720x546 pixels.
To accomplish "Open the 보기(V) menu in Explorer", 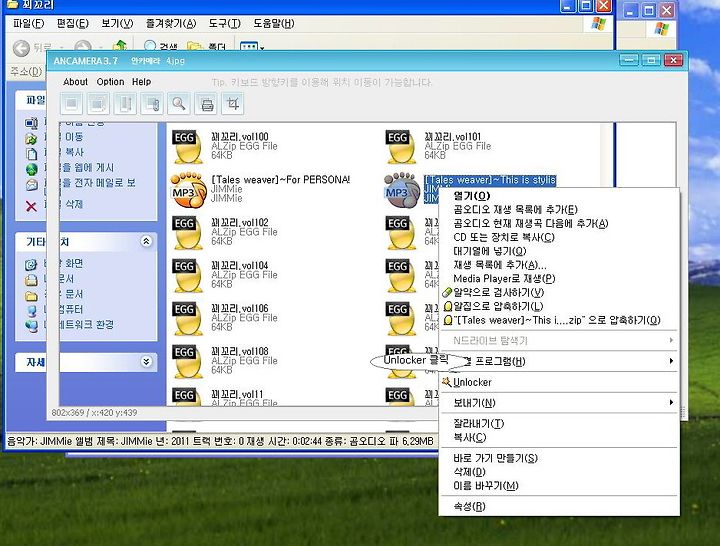I will (x=117, y=23).
